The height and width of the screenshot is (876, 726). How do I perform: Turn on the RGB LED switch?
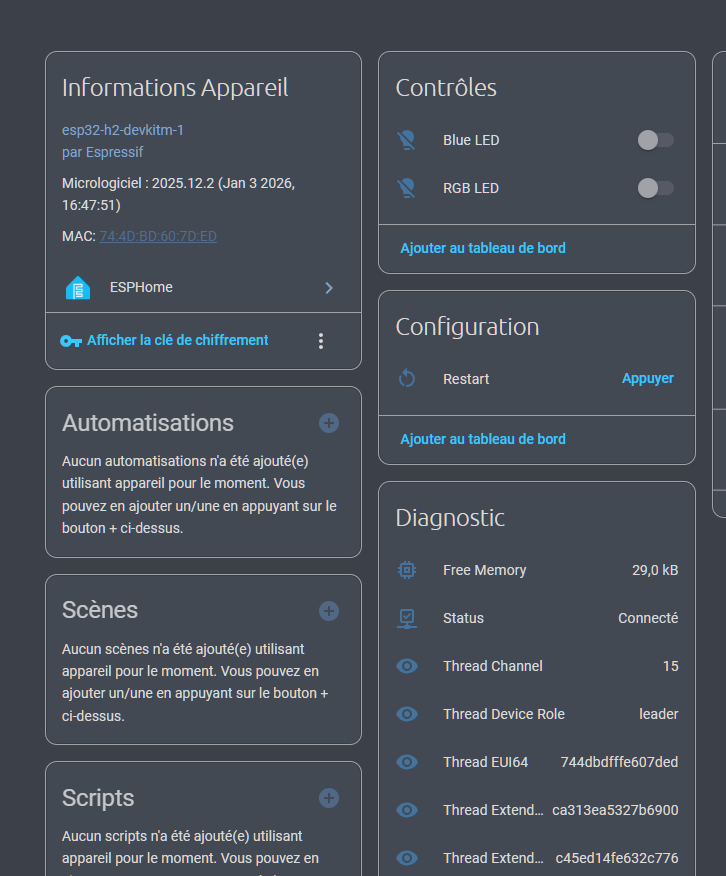(x=655, y=188)
